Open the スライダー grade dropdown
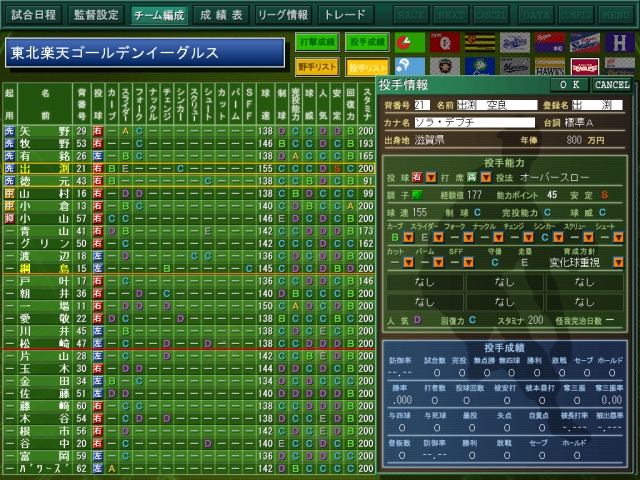640x480 pixels. (x=438, y=237)
